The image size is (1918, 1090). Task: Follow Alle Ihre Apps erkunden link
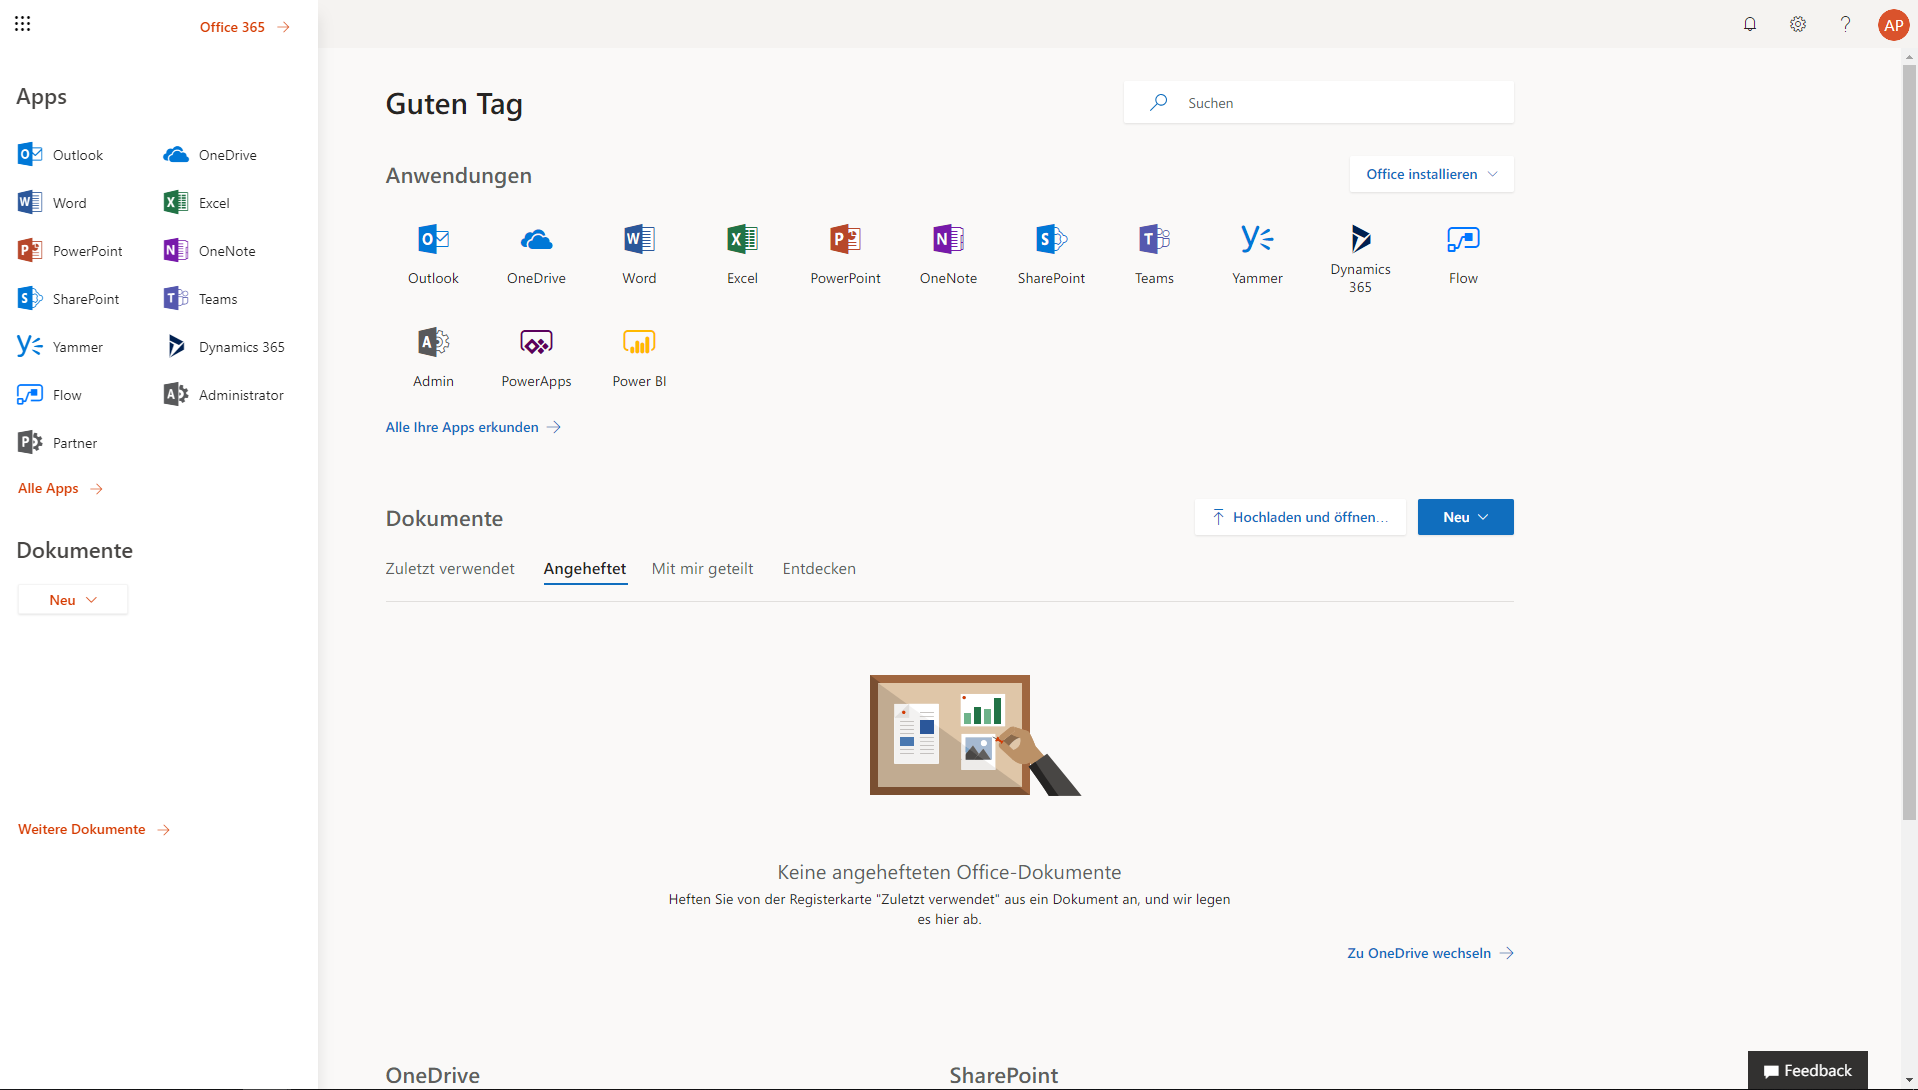pyautogui.click(x=473, y=427)
